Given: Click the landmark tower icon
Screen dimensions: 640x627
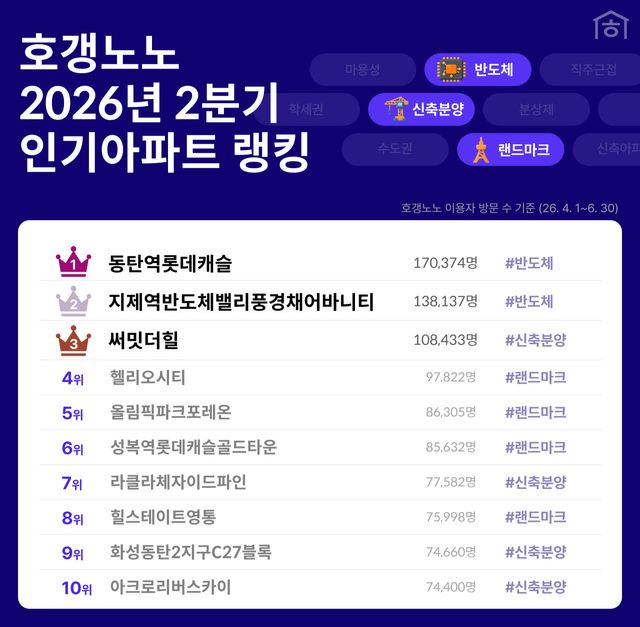Looking at the screenshot, I should click(481, 150).
